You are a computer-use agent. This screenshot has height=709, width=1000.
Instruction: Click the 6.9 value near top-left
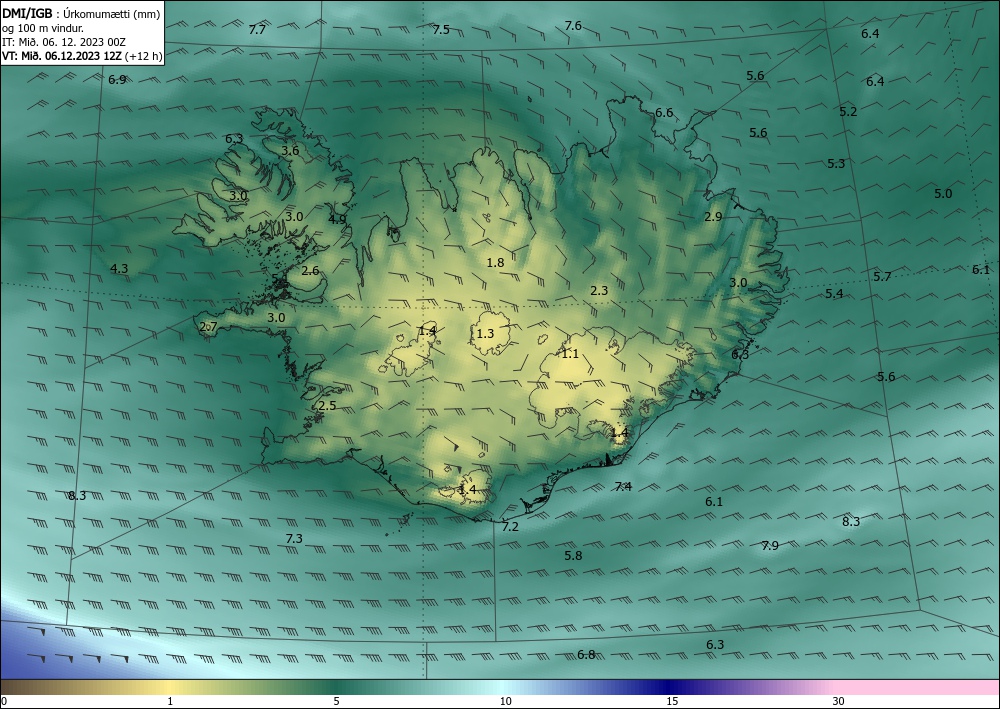tap(117, 80)
